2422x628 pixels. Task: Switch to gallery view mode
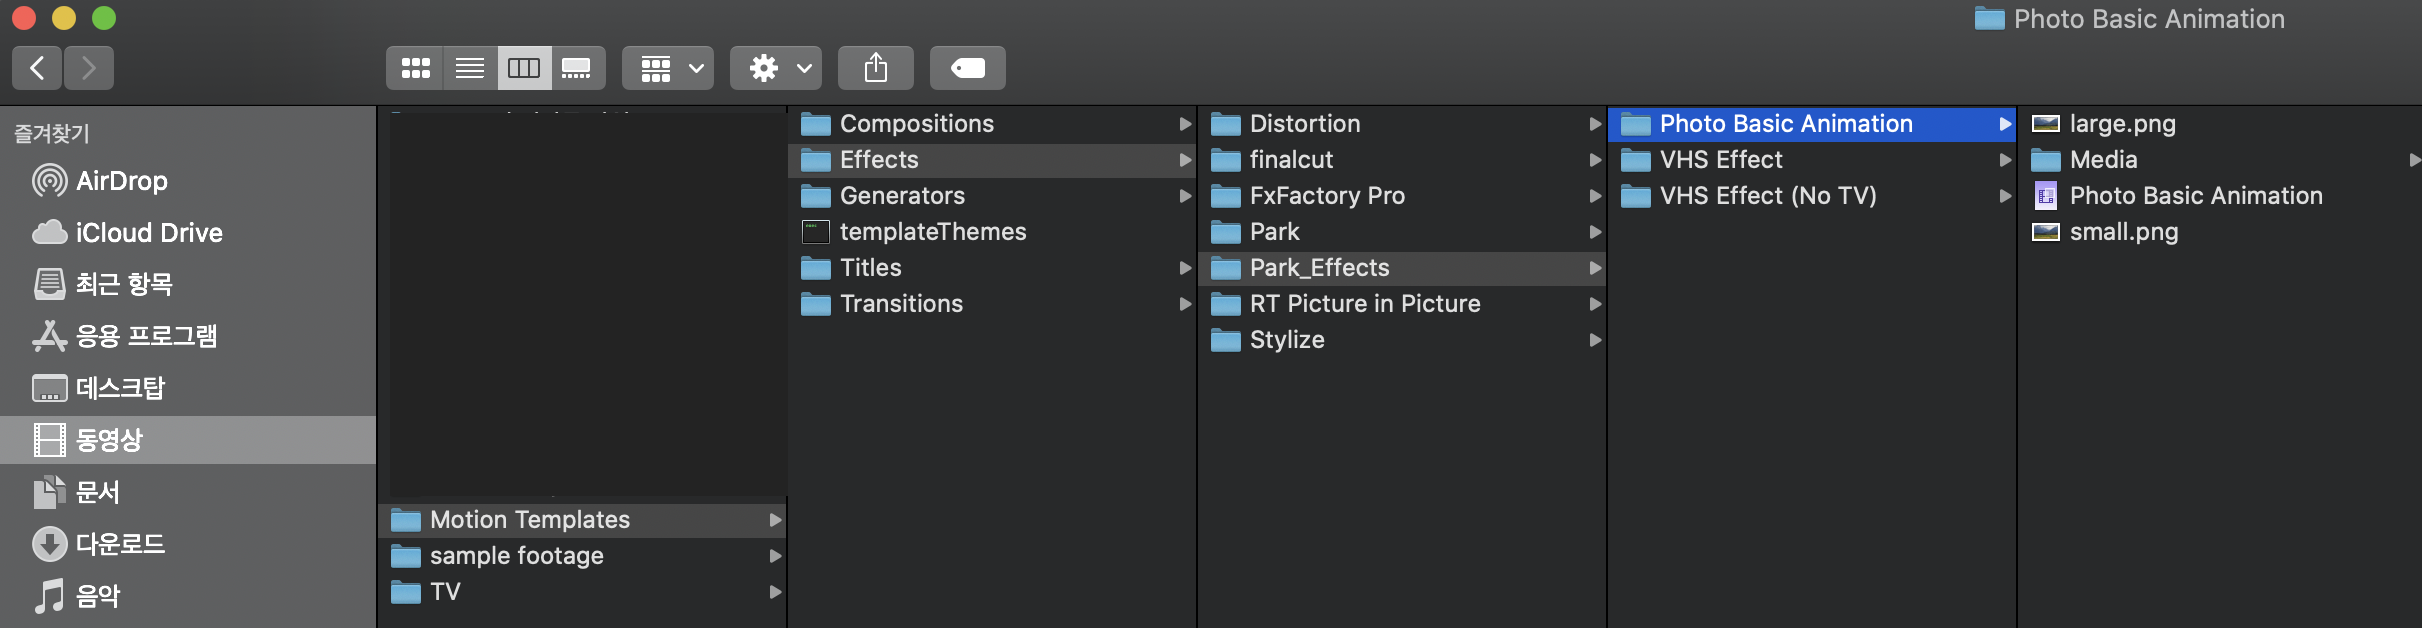577,68
